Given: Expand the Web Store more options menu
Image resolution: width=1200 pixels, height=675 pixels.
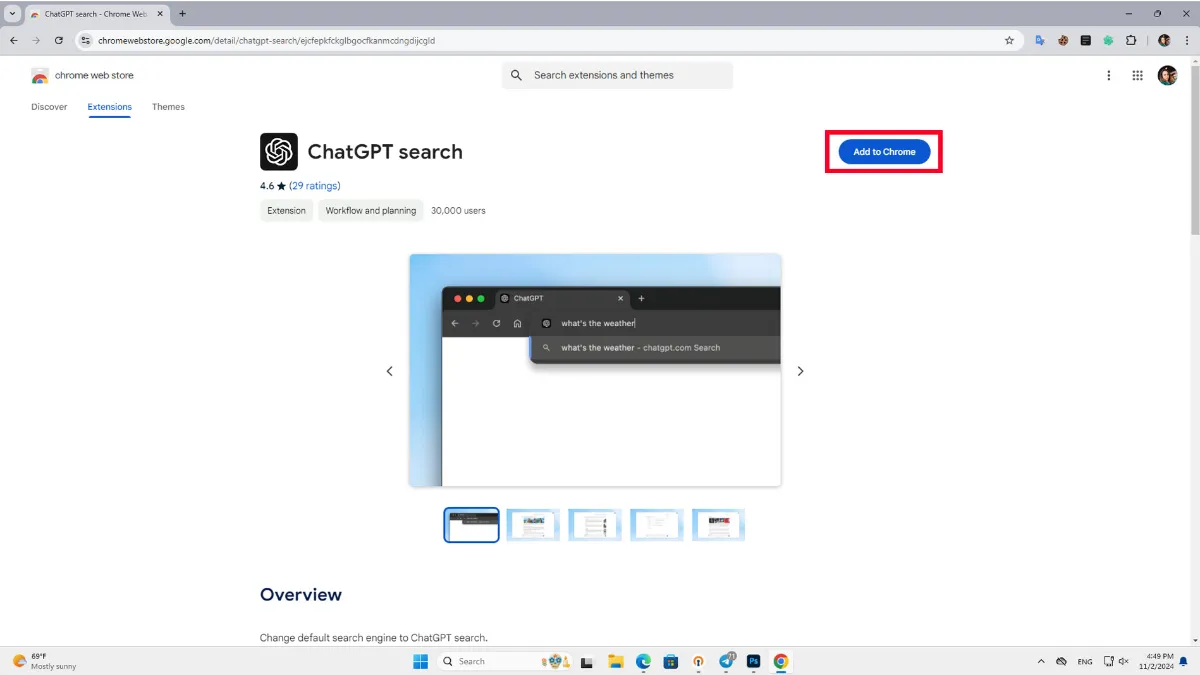Looking at the screenshot, I should [1108, 76].
